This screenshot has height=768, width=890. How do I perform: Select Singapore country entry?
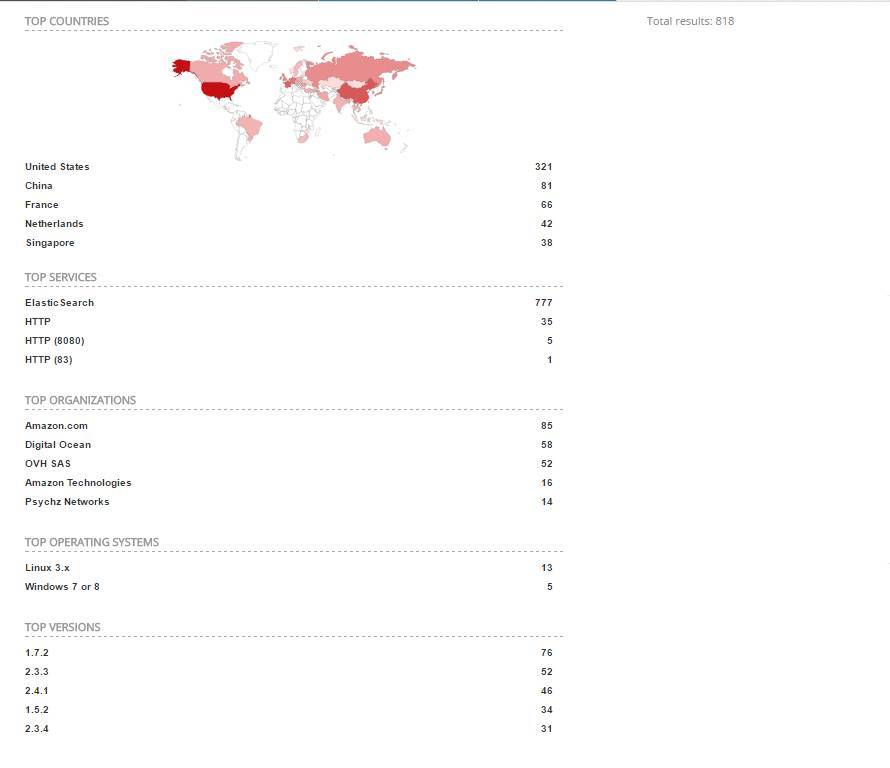tap(50, 243)
